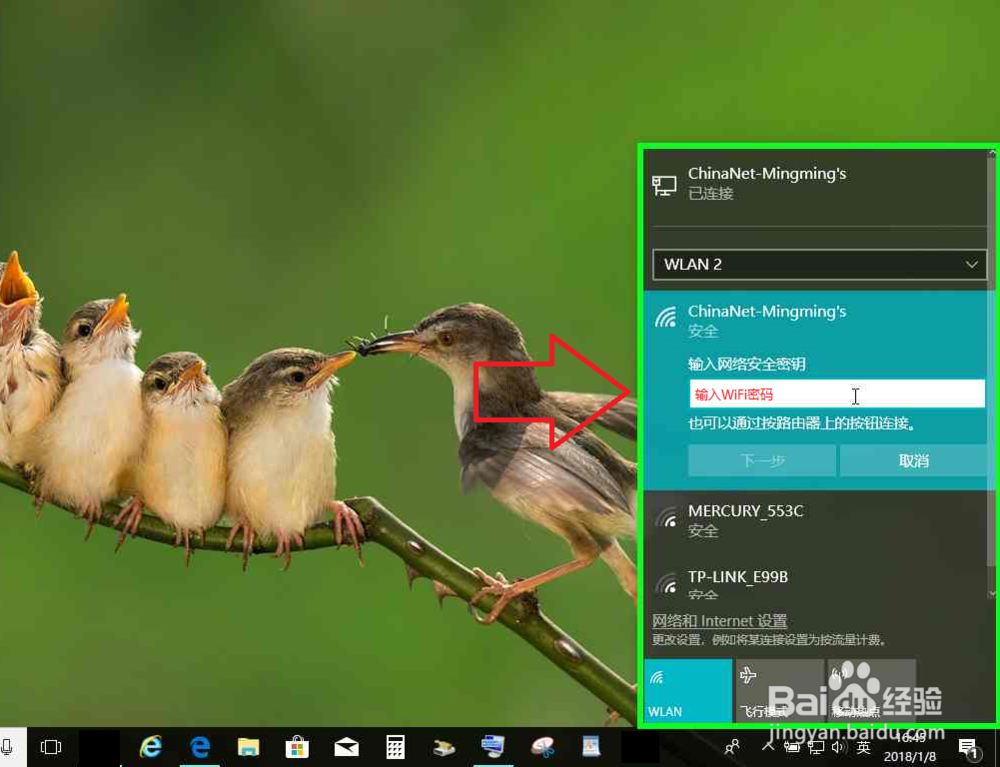Click the 下一步 (Next) button

tap(762, 460)
